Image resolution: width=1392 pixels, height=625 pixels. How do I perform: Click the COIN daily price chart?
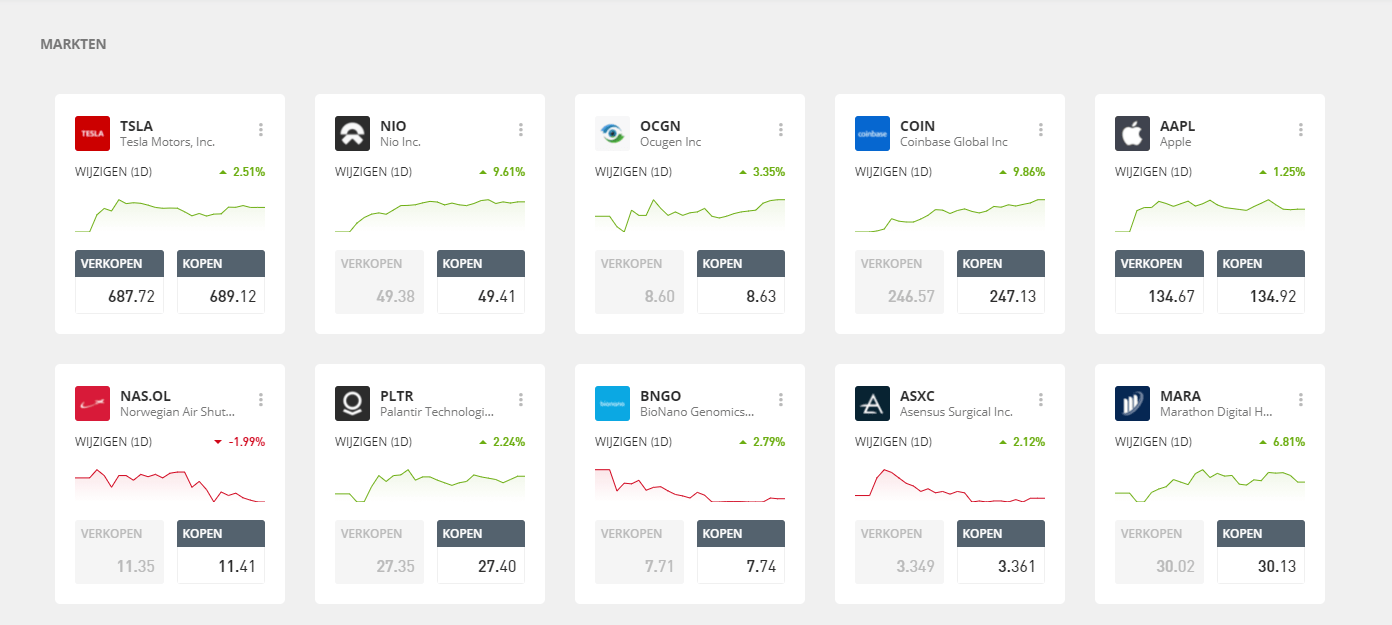tap(950, 215)
